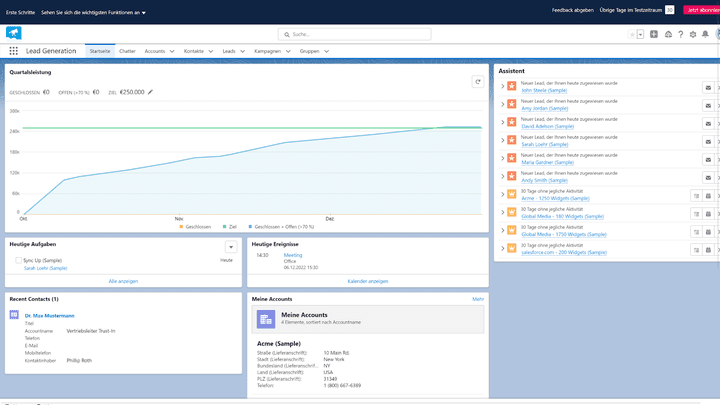Image resolution: width=720 pixels, height=405 pixels.
Task: Click the Kalender anzeigen link
Action: [368, 281]
